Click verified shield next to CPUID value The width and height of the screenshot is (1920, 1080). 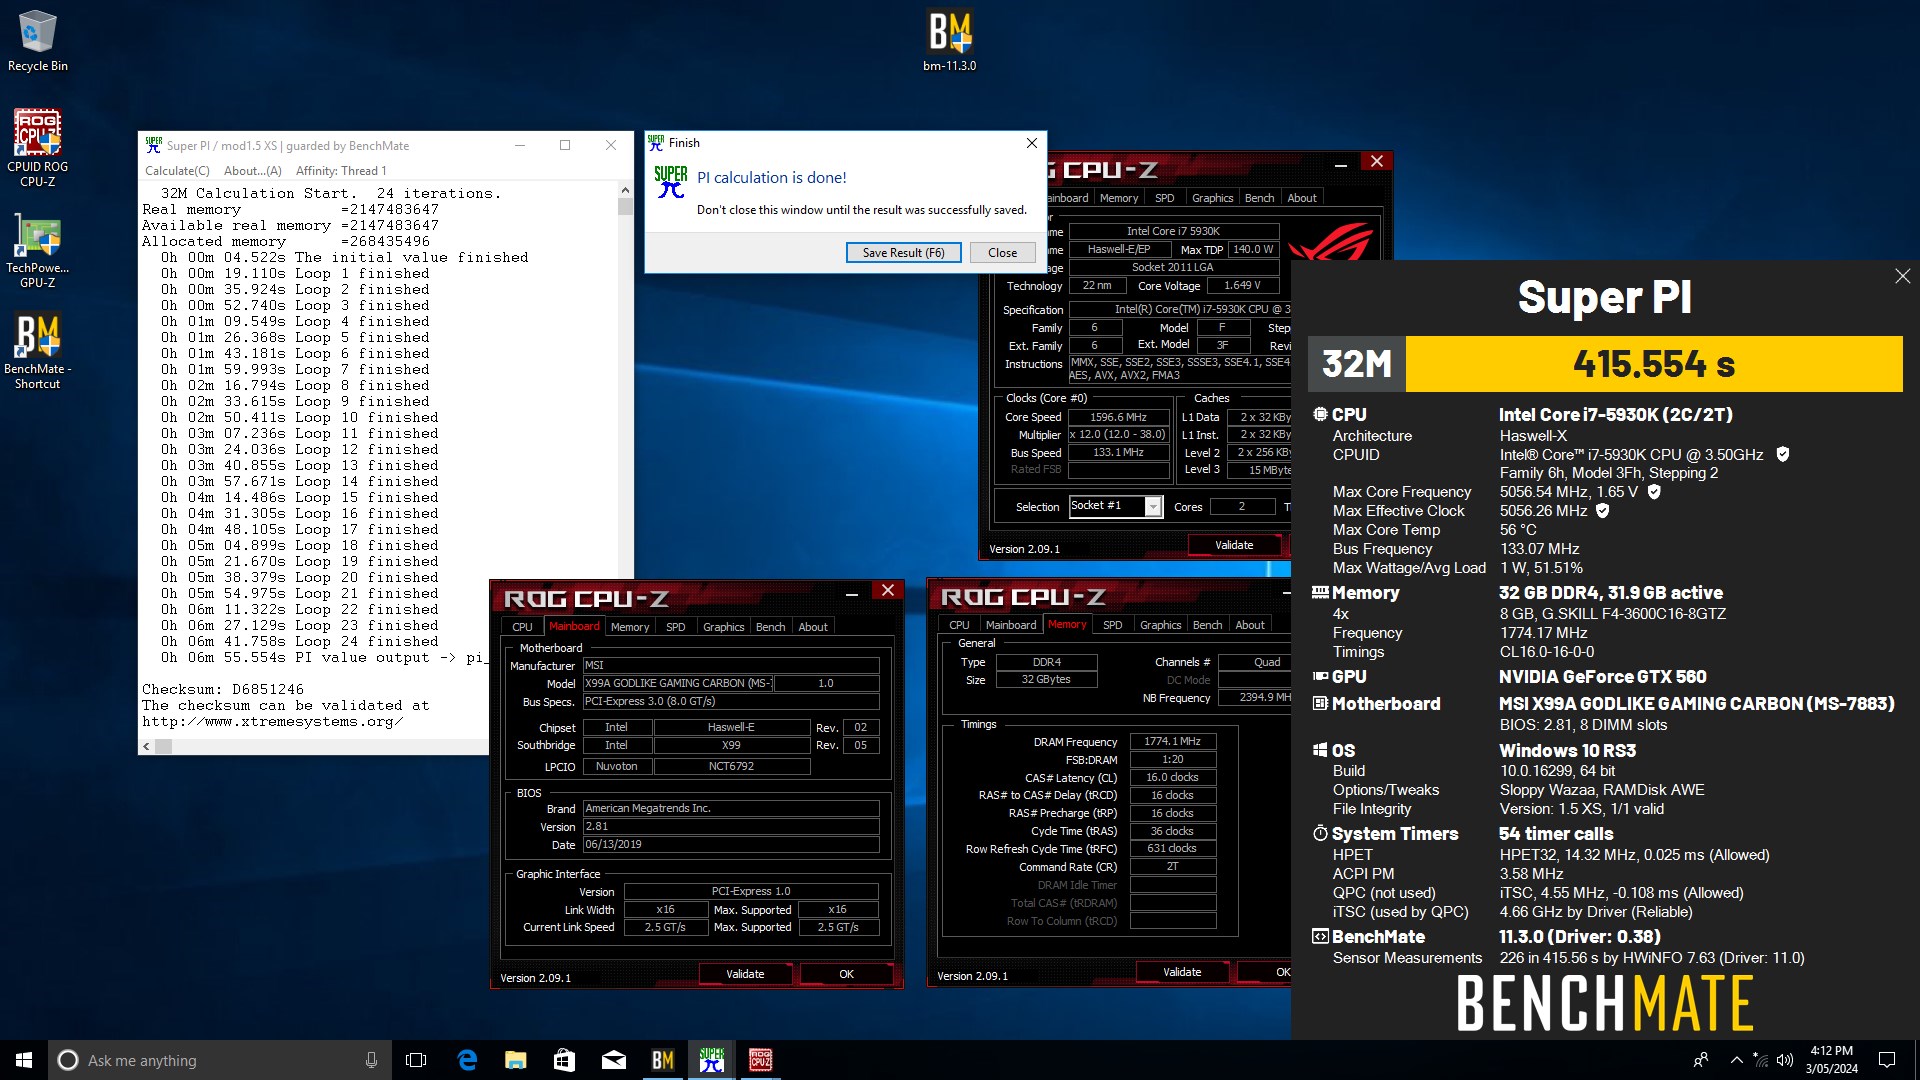coord(1782,454)
